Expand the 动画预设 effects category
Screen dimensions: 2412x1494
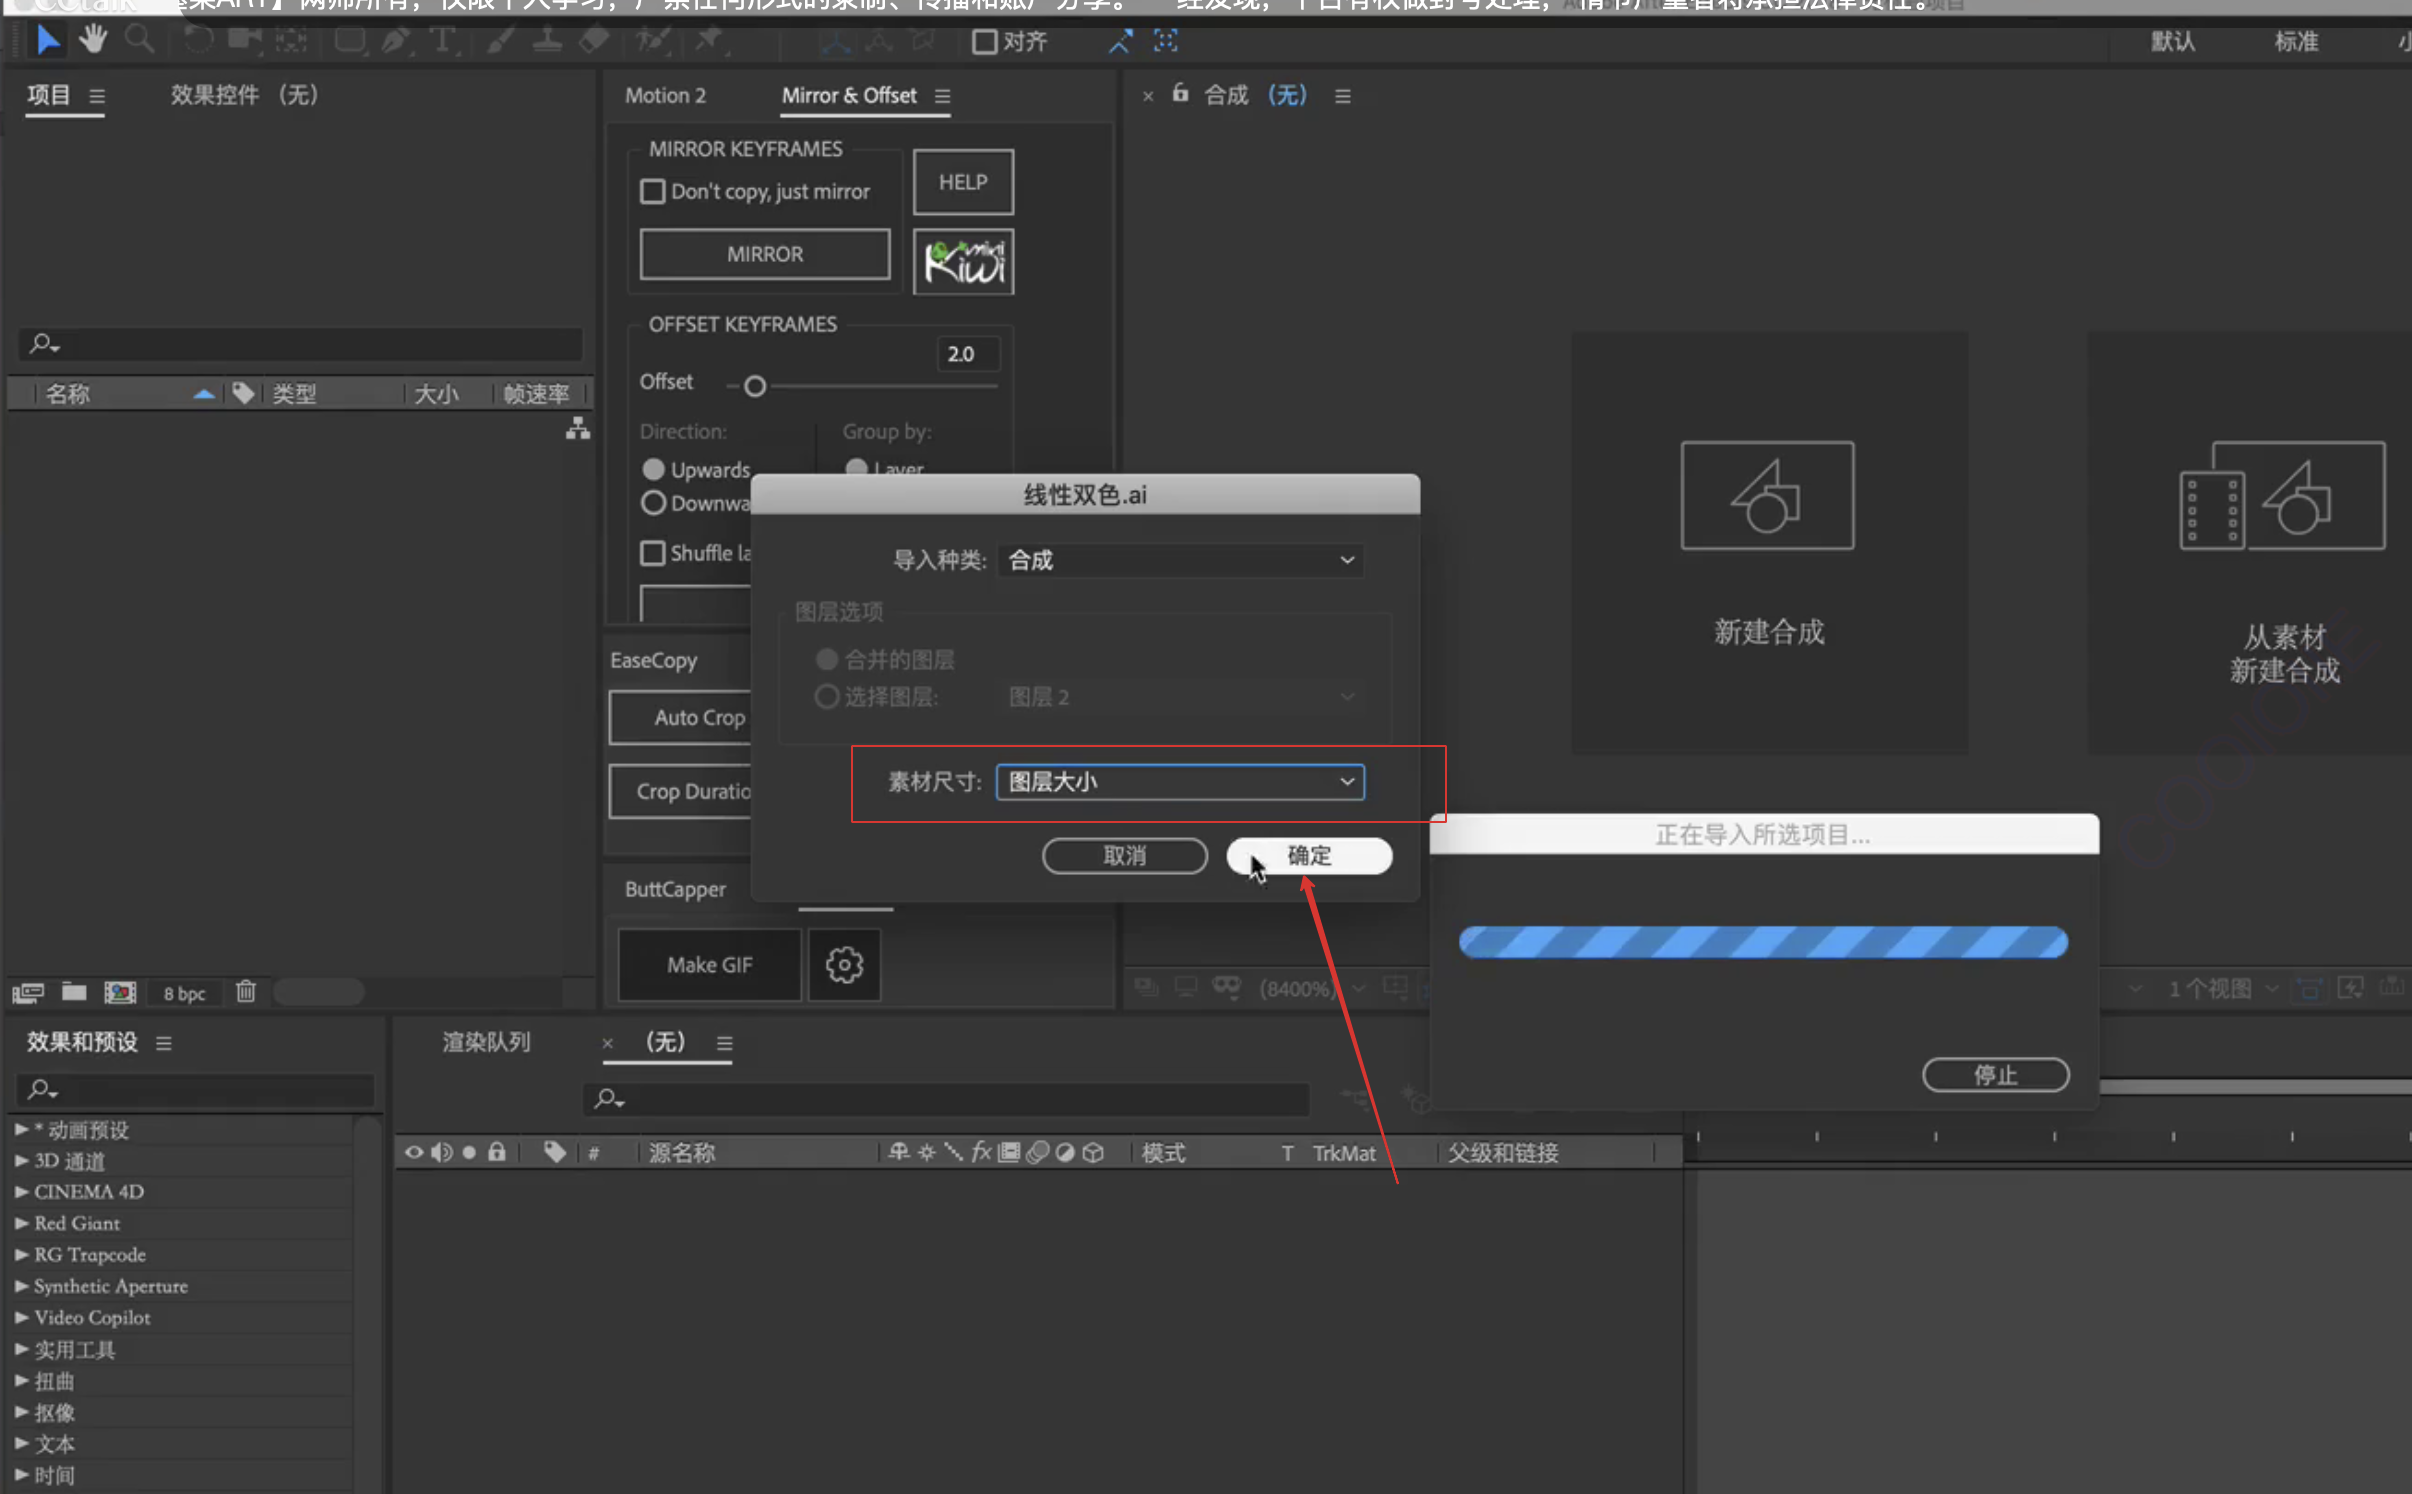pyautogui.click(x=21, y=1129)
